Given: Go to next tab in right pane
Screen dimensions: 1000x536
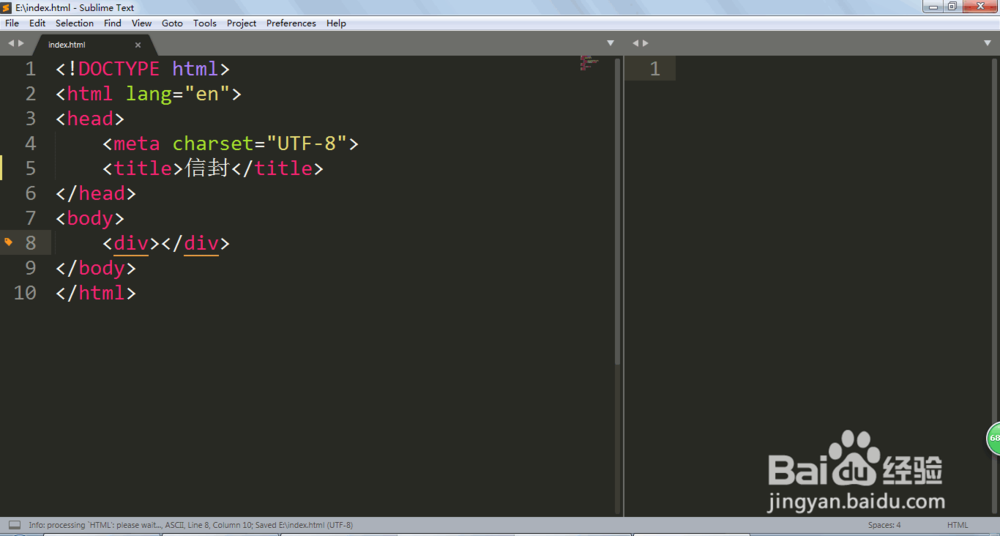Looking at the screenshot, I should tap(645, 43).
